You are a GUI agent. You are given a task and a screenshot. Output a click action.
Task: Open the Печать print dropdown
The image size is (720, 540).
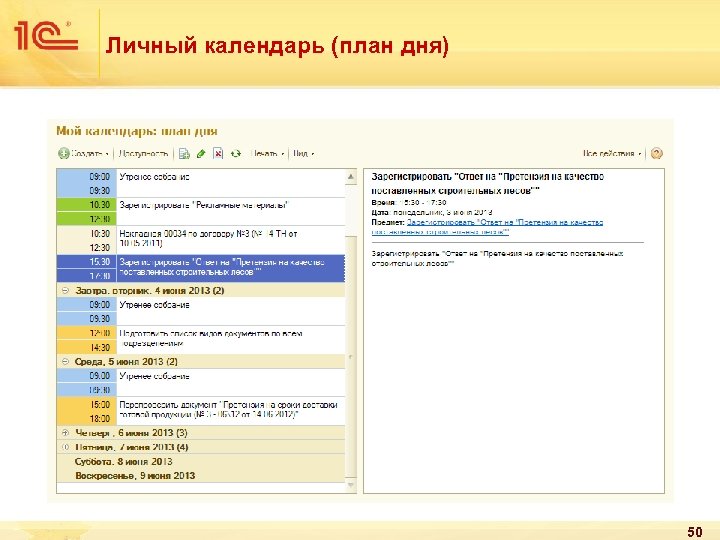coord(267,154)
